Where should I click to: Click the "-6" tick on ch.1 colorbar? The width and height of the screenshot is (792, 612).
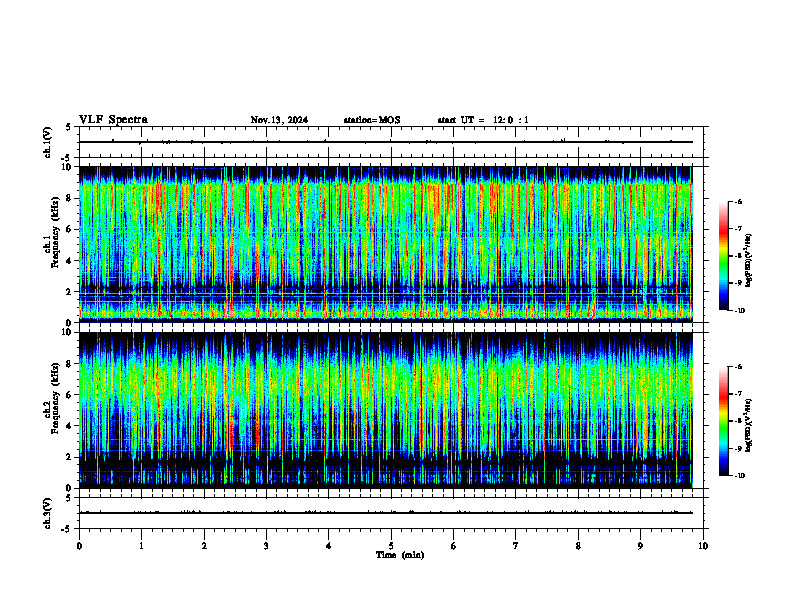tap(738, 202)
